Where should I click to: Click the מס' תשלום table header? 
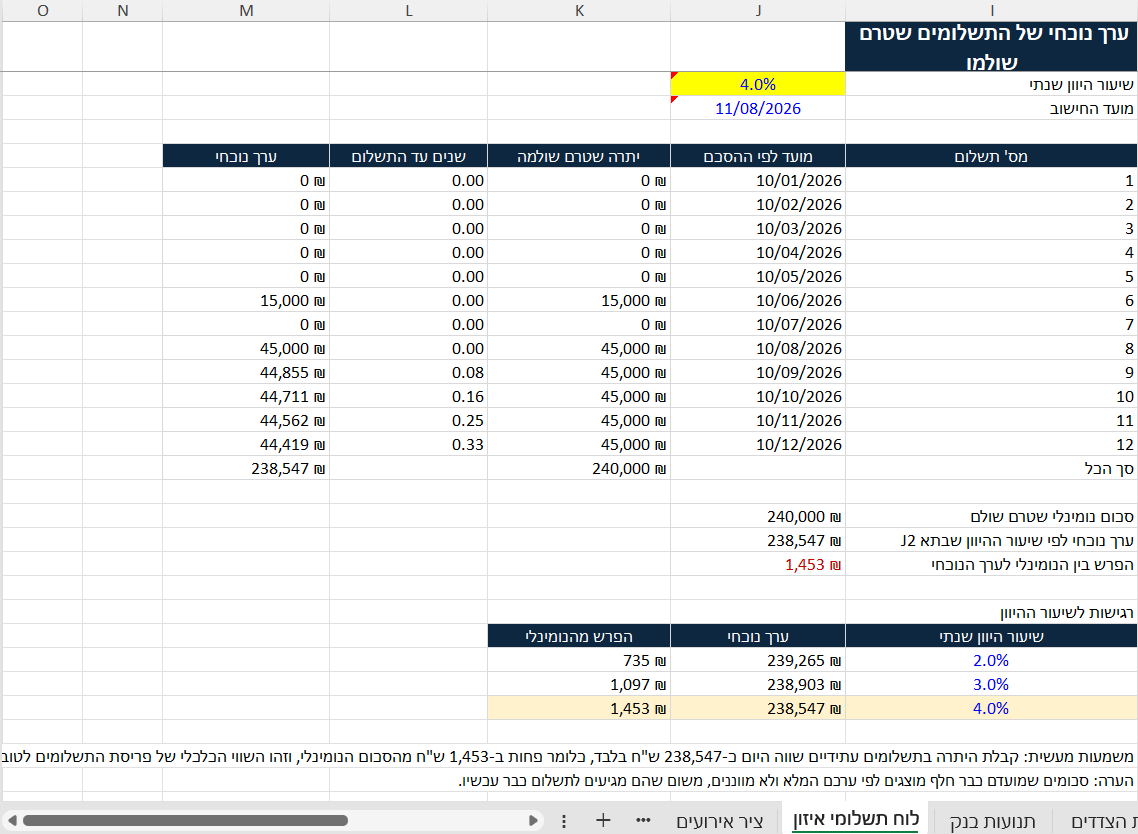click(x=991, y=156)
